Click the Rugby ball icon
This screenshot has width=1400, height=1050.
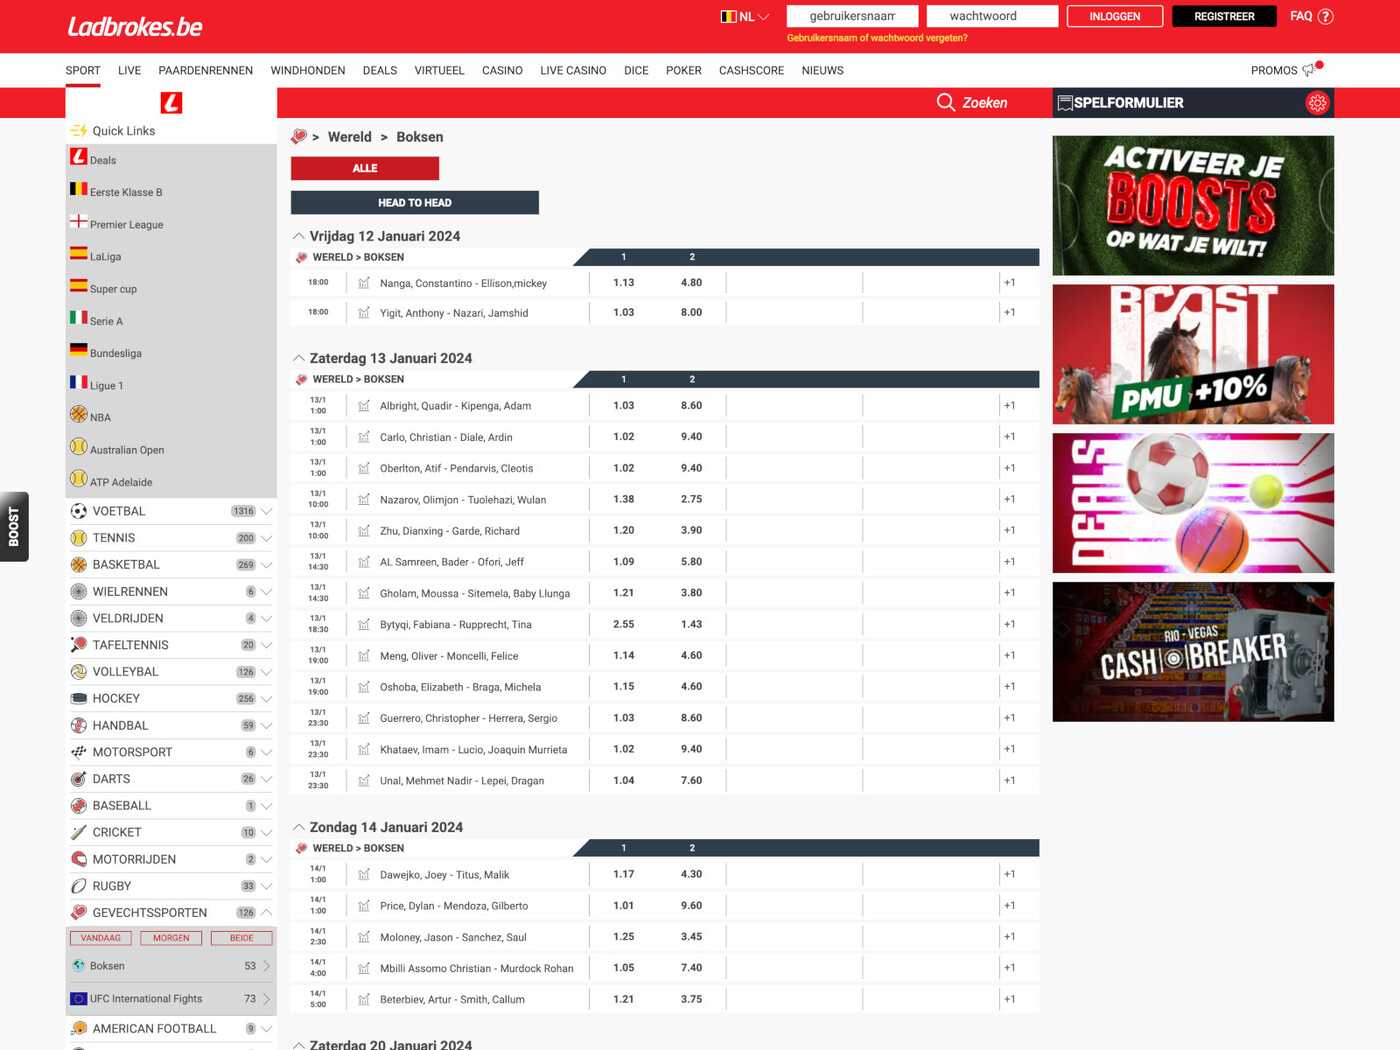click(x=79, y=886)
